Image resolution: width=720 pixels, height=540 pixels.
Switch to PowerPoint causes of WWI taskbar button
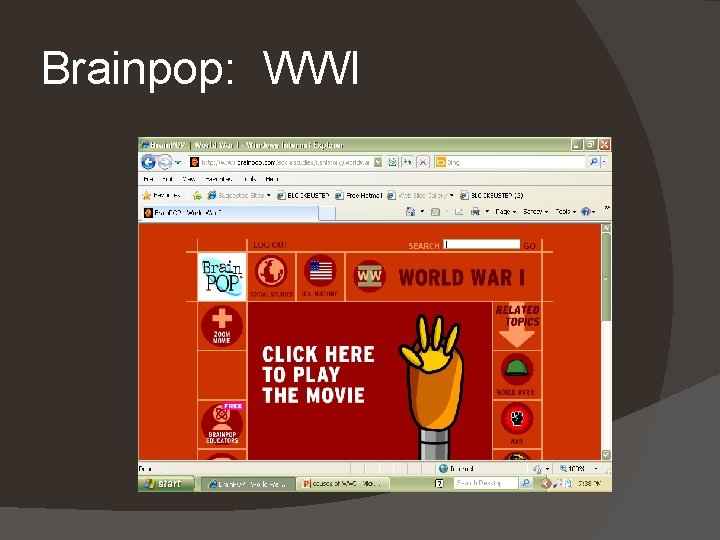[x=343, y=484]
